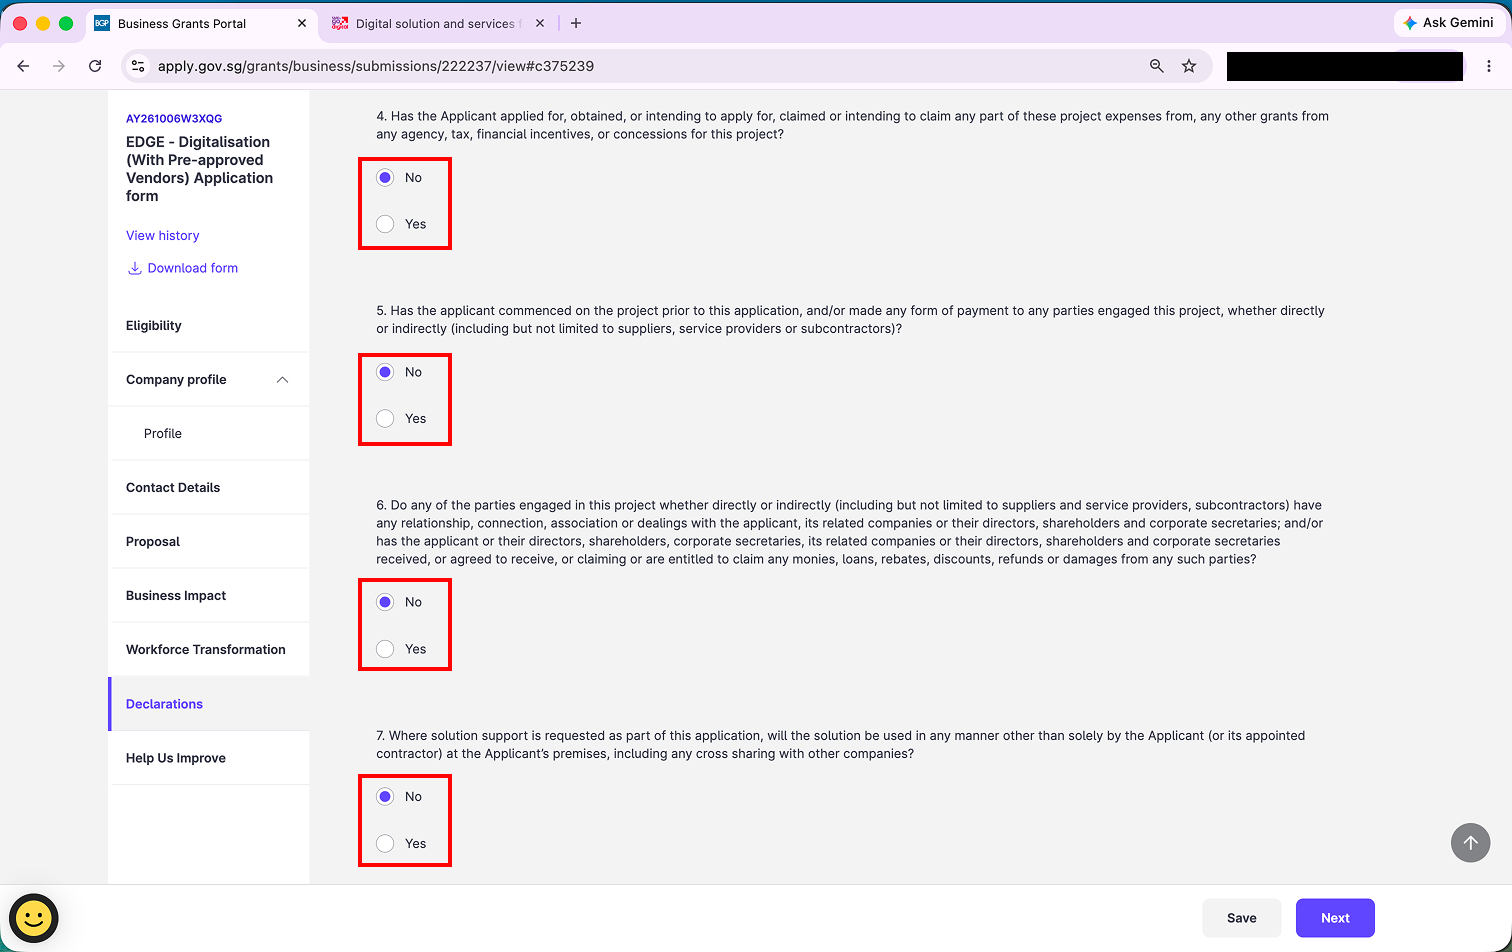Select Yes for question 6
The width and height of the screenshot is (1512, 952).
(385, 649)
